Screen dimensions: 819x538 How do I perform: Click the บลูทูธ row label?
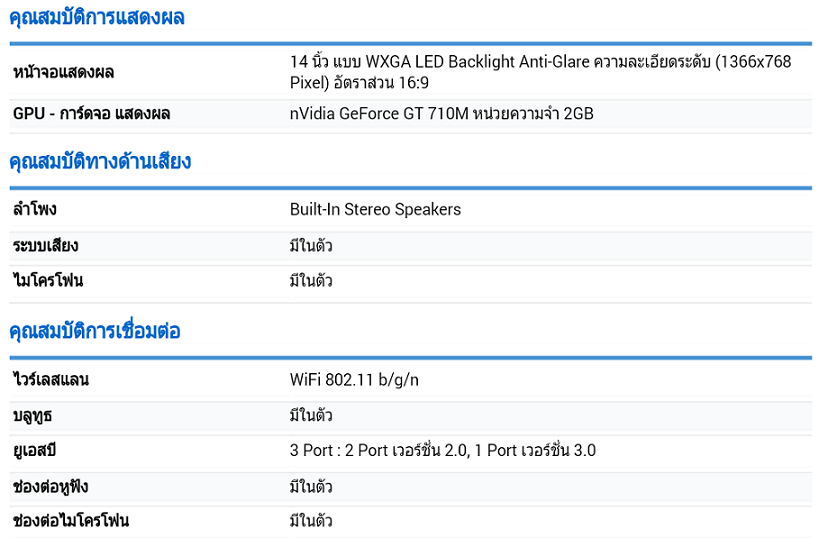pos(33,416)
